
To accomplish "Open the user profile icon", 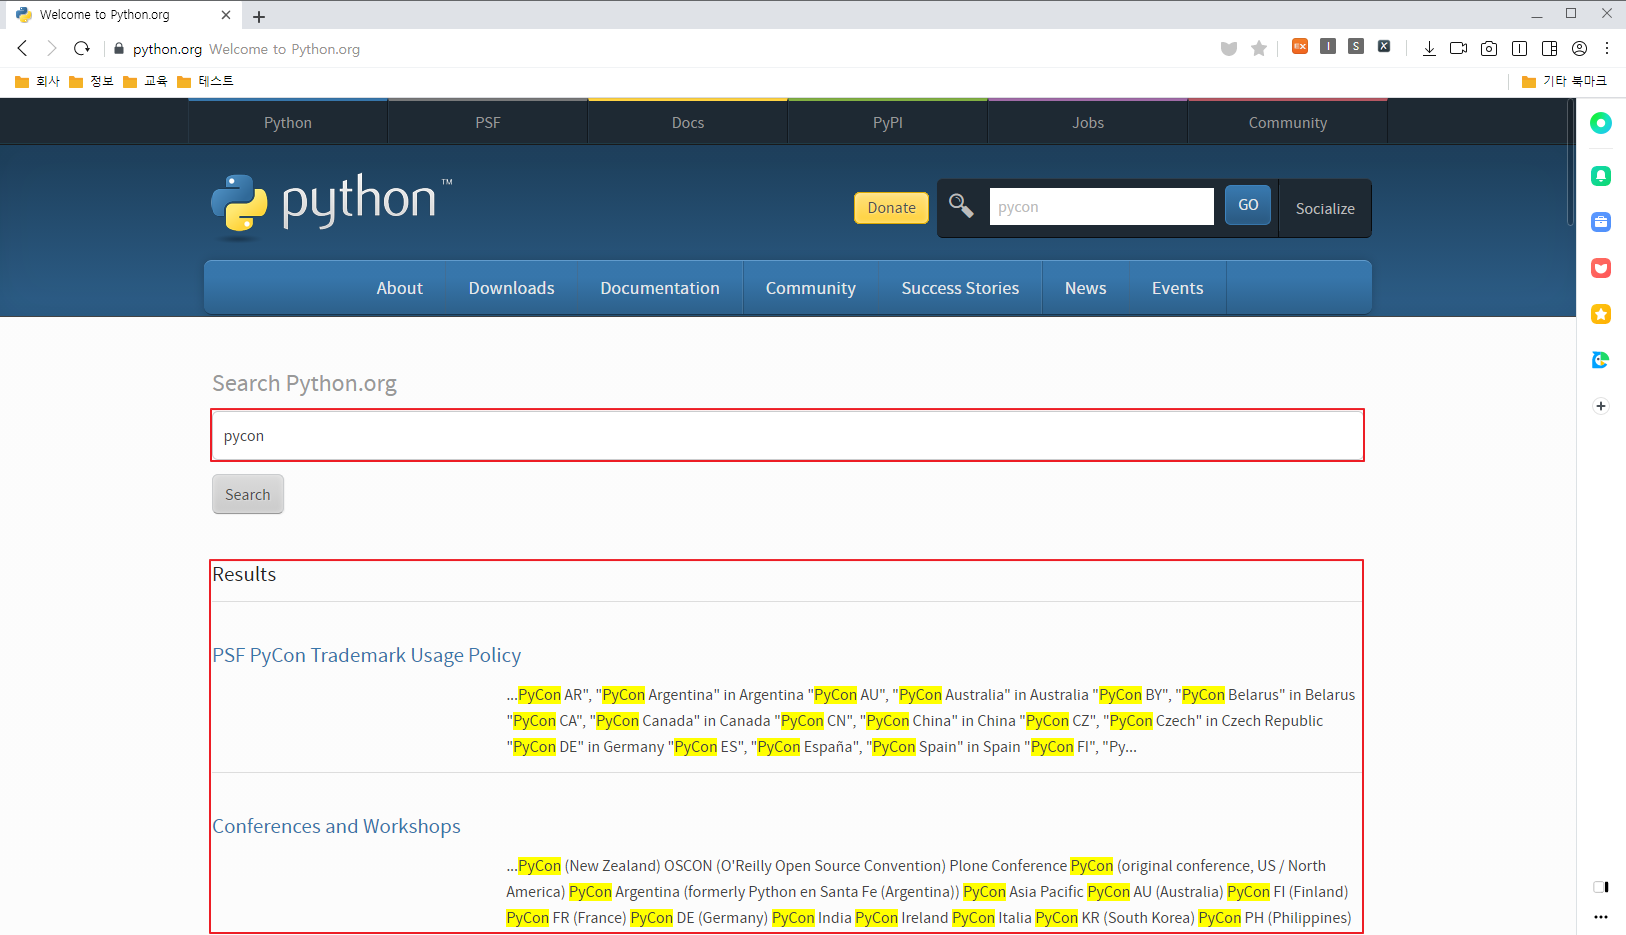I will (x=1579, y=48).
